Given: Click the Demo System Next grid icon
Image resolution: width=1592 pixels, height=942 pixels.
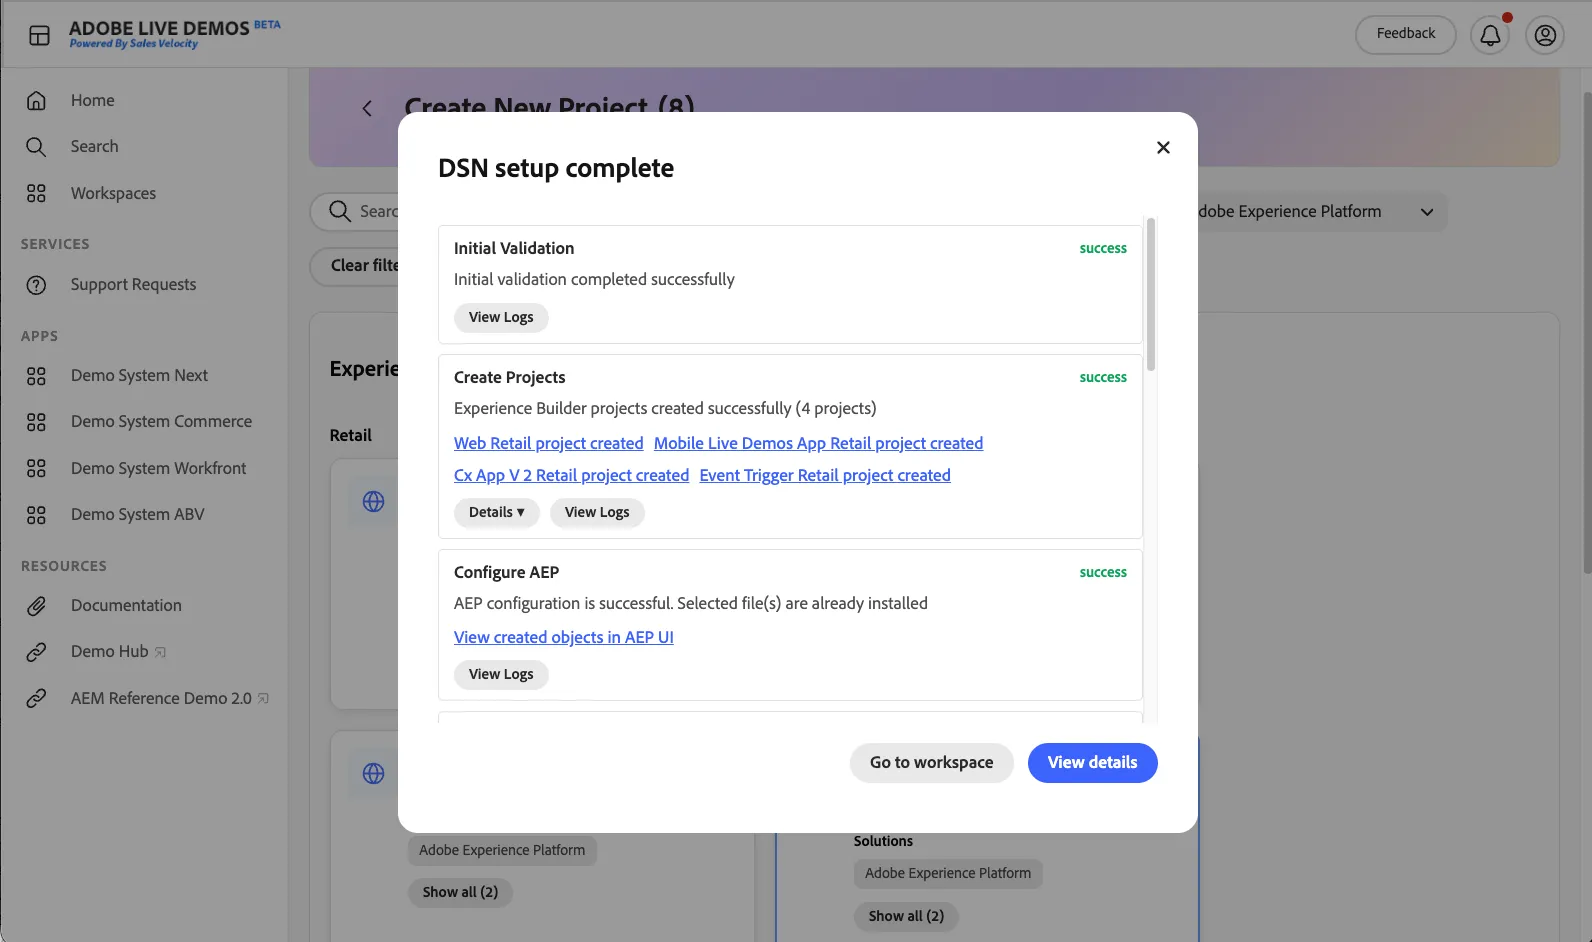Looking at the screenshot, I should (x=36, y=376).
